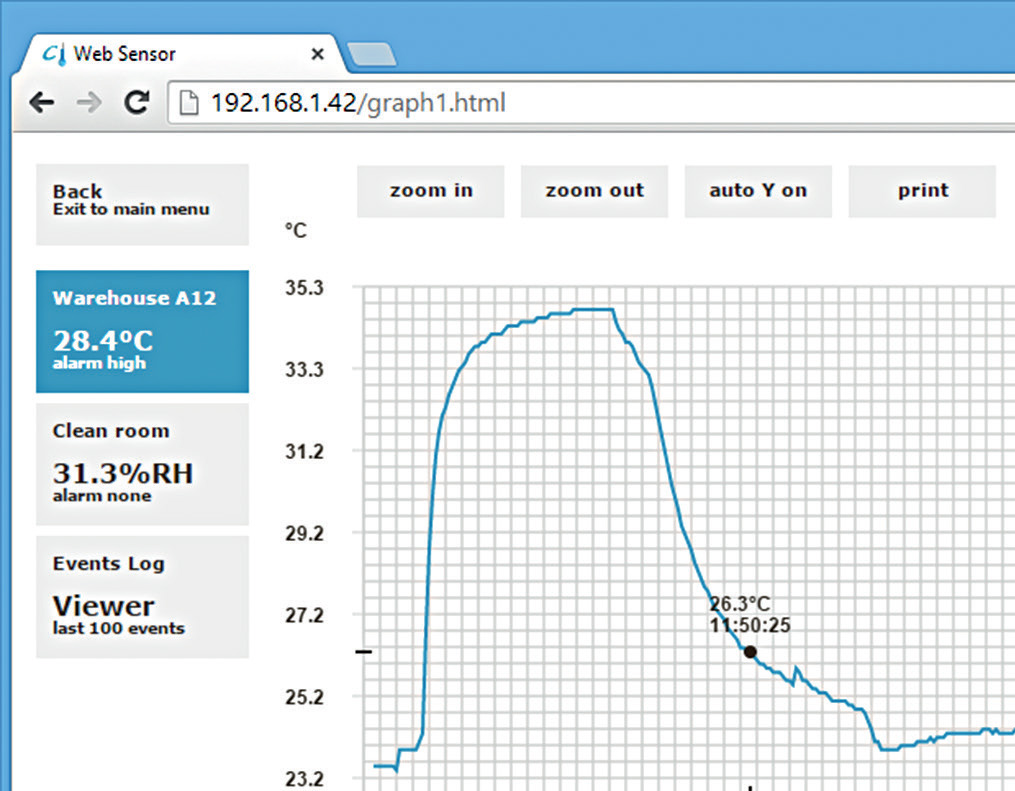Click the black data point on the curve
The width and height of the screenshot is (1015, 791).
coord(750,652)
